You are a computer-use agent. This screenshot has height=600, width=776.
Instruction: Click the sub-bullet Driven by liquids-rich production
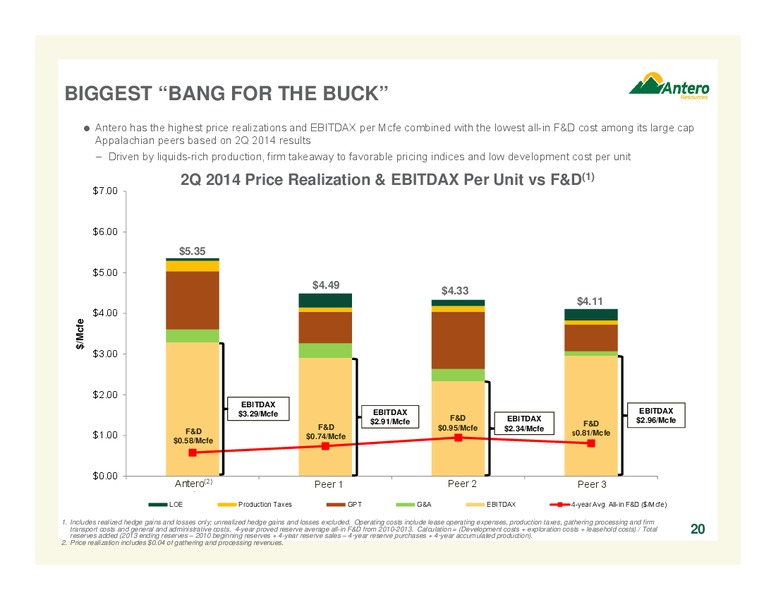(x=363, y=157)
